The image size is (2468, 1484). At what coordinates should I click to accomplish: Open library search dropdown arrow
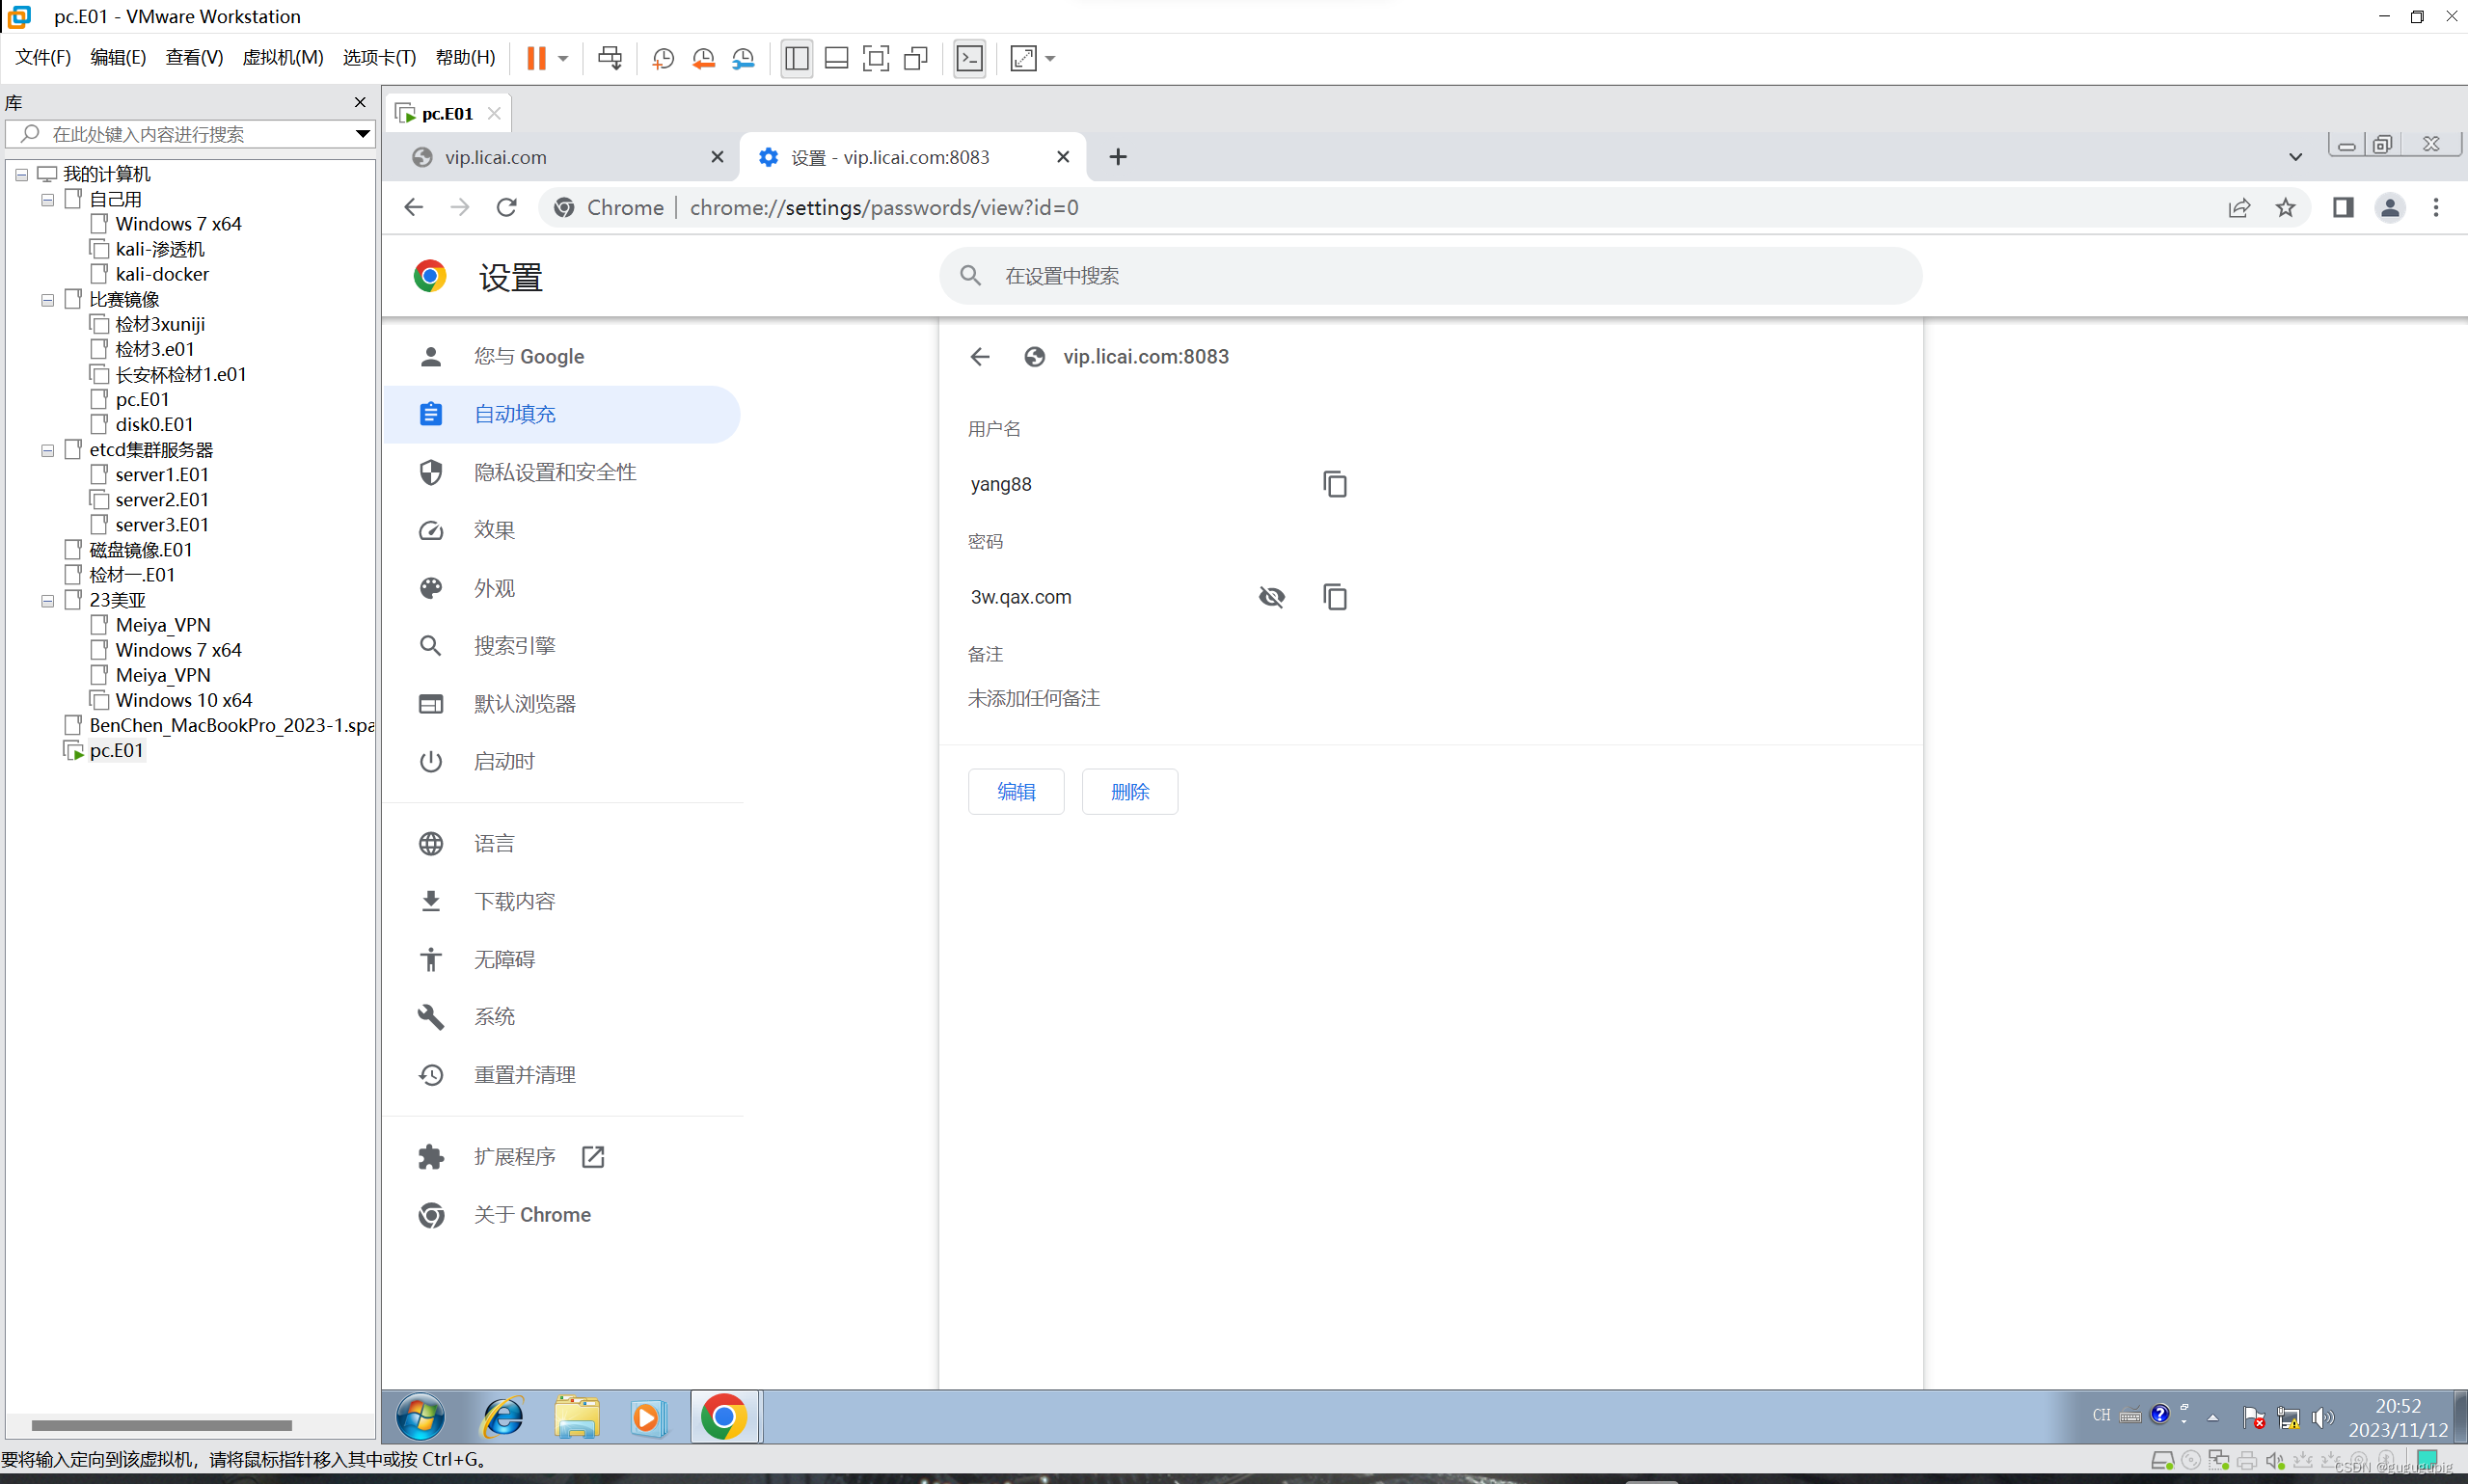point(362,134)
